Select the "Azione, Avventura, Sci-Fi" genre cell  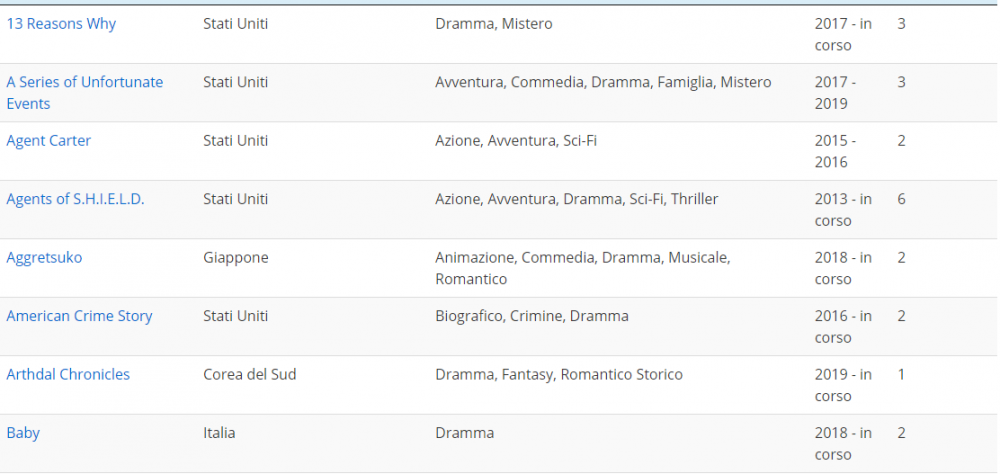point(515,141)
